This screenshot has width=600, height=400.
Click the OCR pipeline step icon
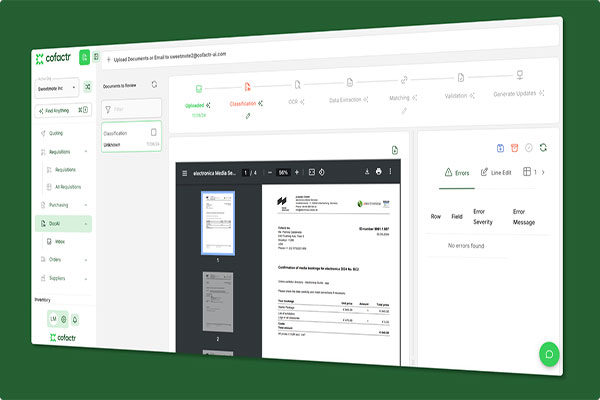[x=297, y=85]
